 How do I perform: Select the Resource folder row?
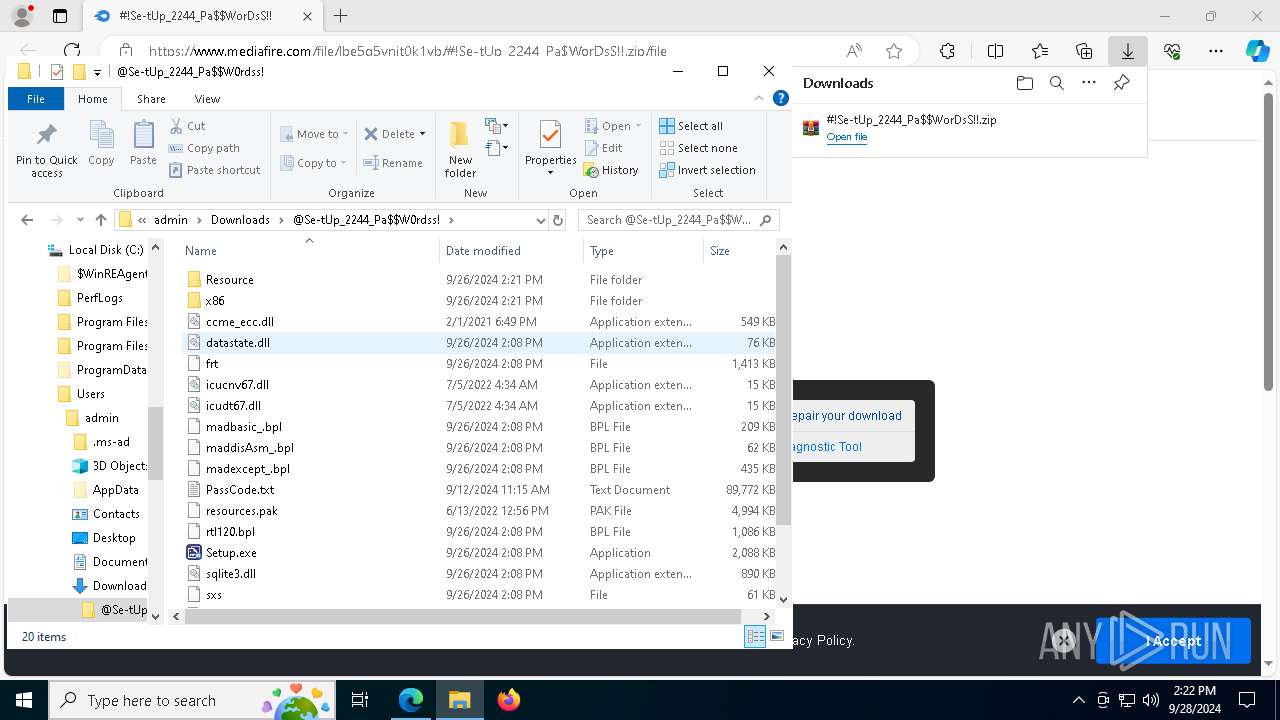(x=229, y=280)
